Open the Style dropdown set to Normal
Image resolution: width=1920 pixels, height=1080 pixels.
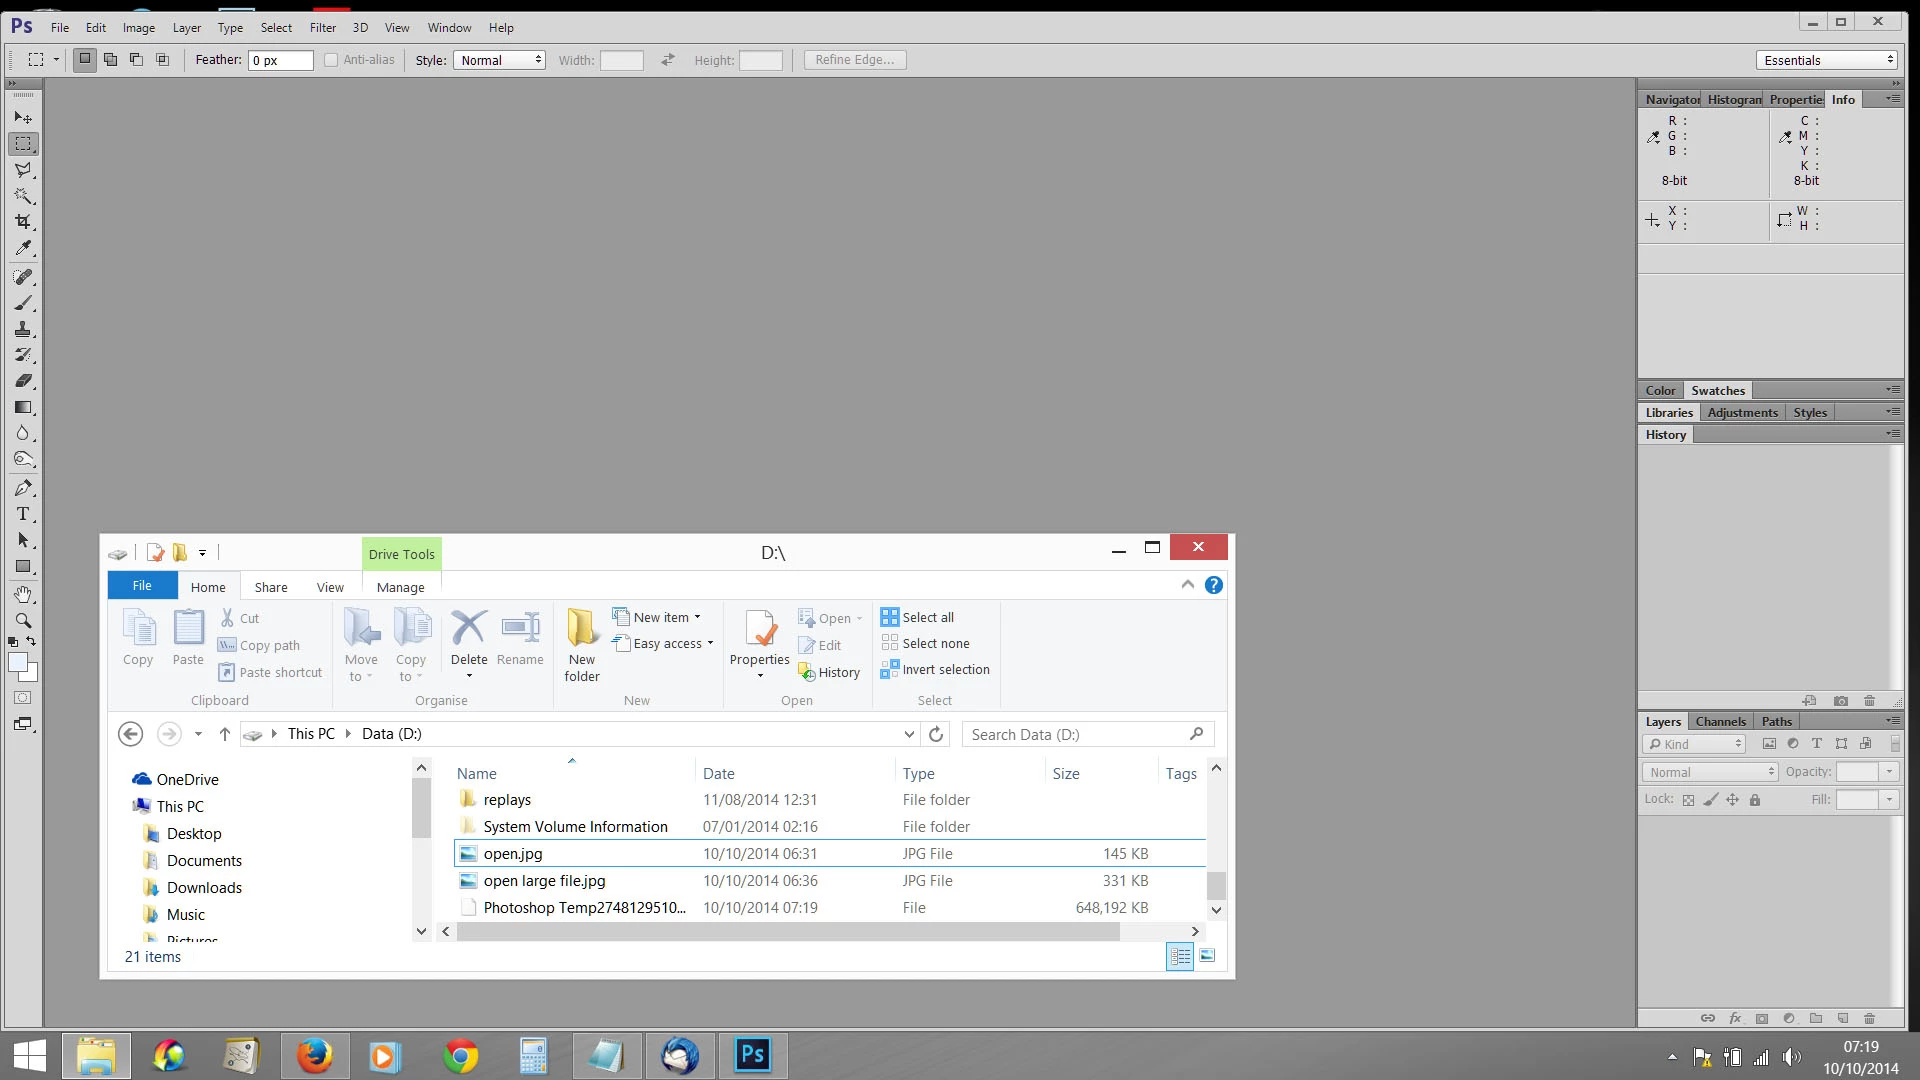click(x=500, y=60)
